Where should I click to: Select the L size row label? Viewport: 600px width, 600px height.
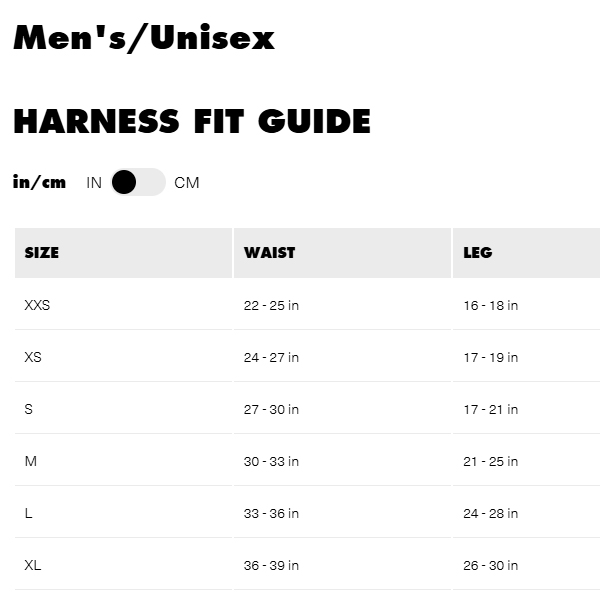coord(28,513)
